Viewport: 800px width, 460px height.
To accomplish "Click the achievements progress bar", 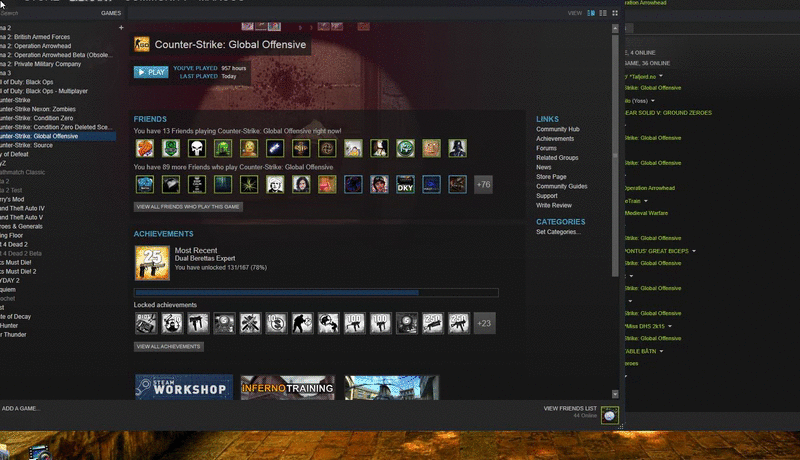I will 316,293.
